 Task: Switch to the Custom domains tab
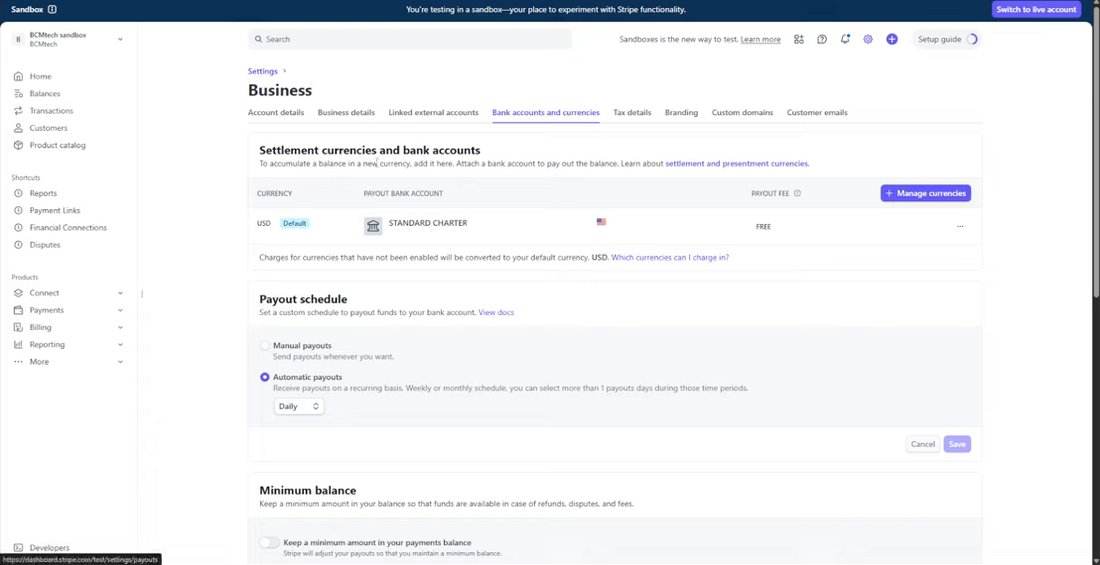(x=742, y=112)
